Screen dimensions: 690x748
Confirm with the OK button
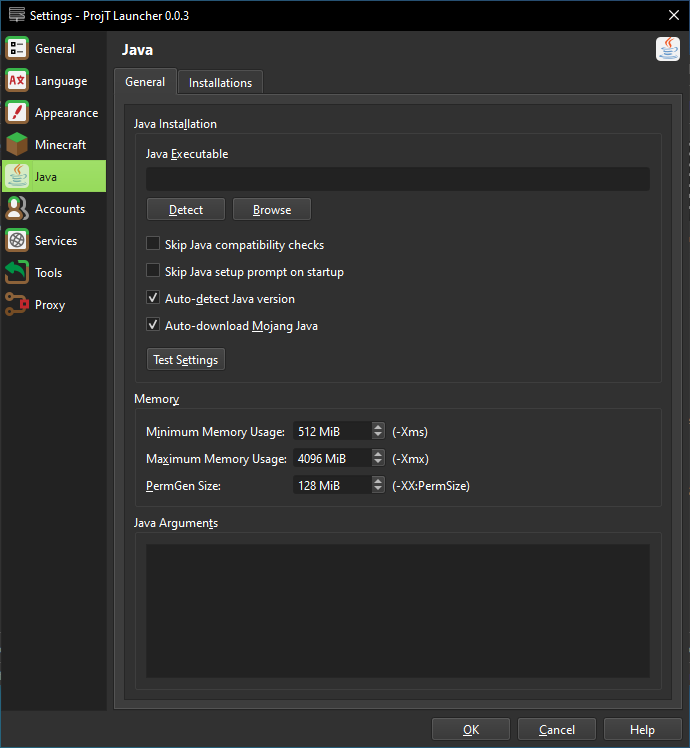click(470, 729)
